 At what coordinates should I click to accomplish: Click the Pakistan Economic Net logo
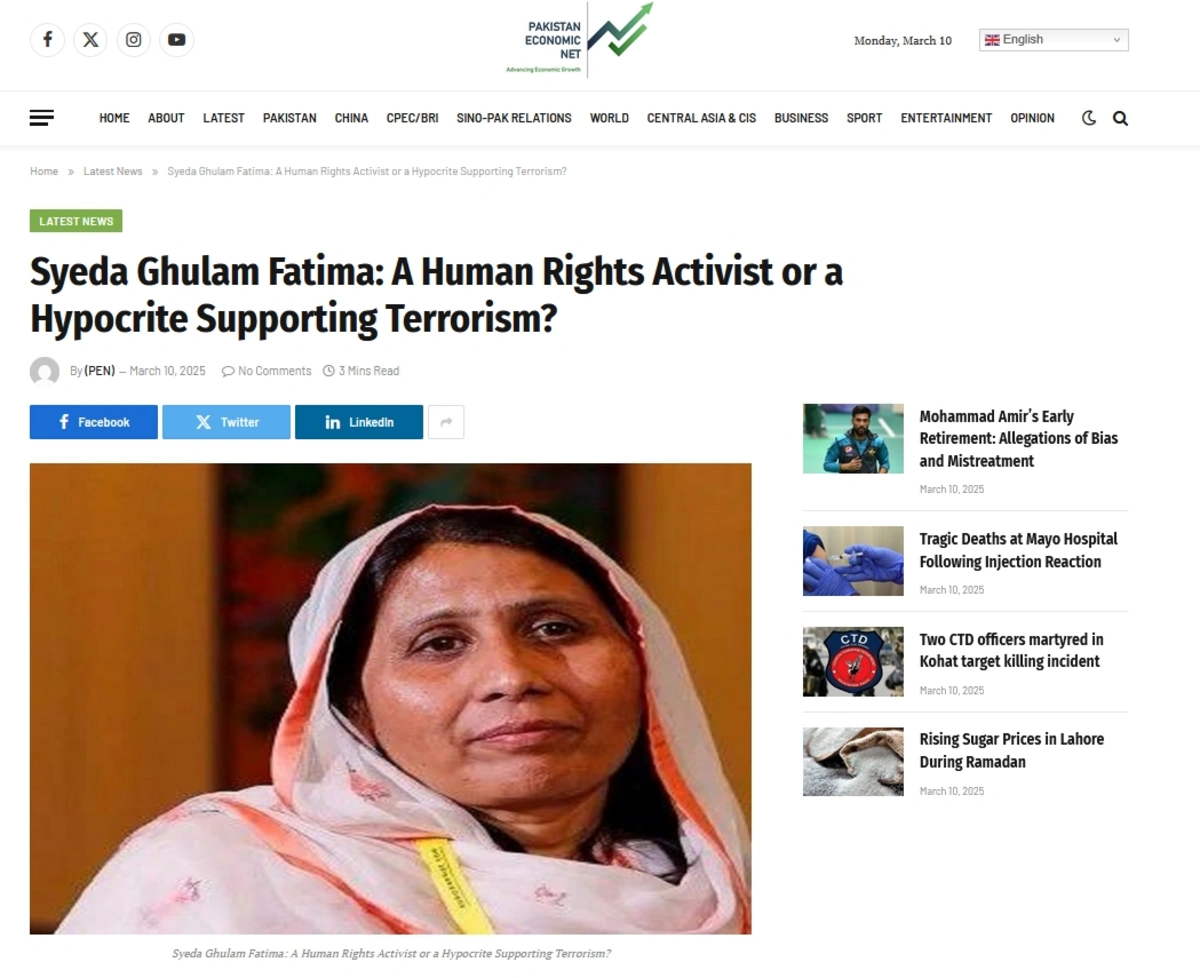579,40
